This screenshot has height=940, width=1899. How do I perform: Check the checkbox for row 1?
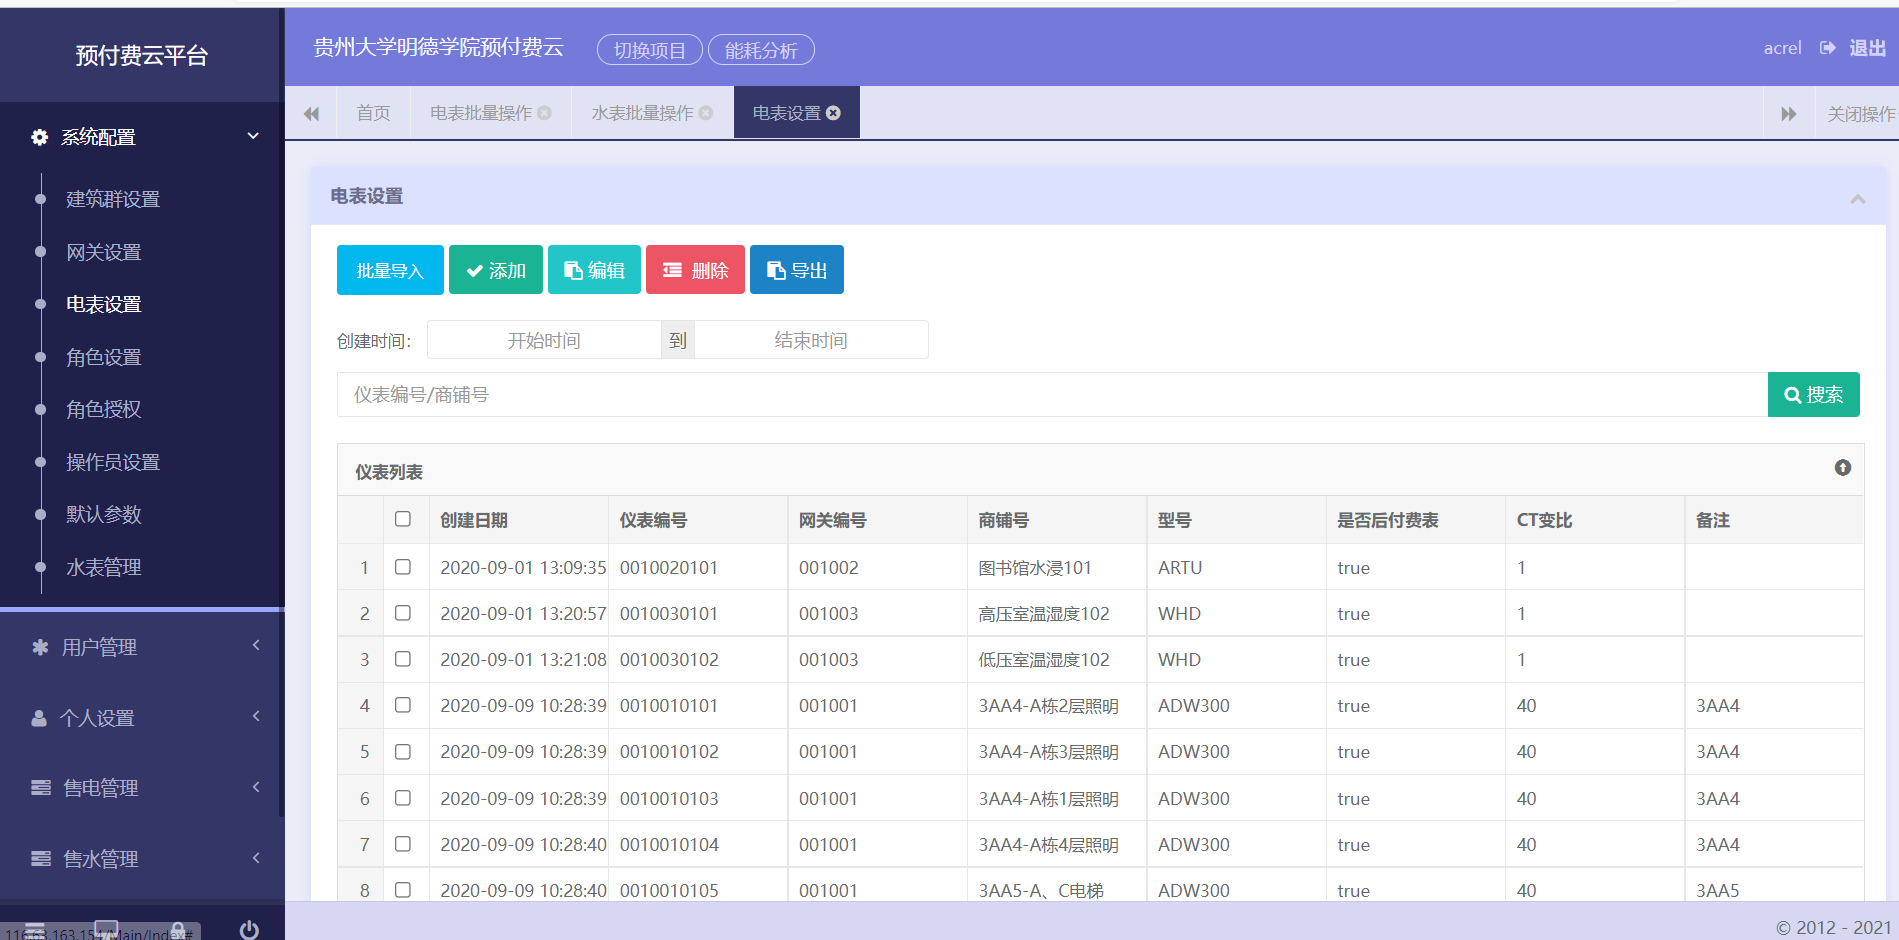(x=403, y=567)
